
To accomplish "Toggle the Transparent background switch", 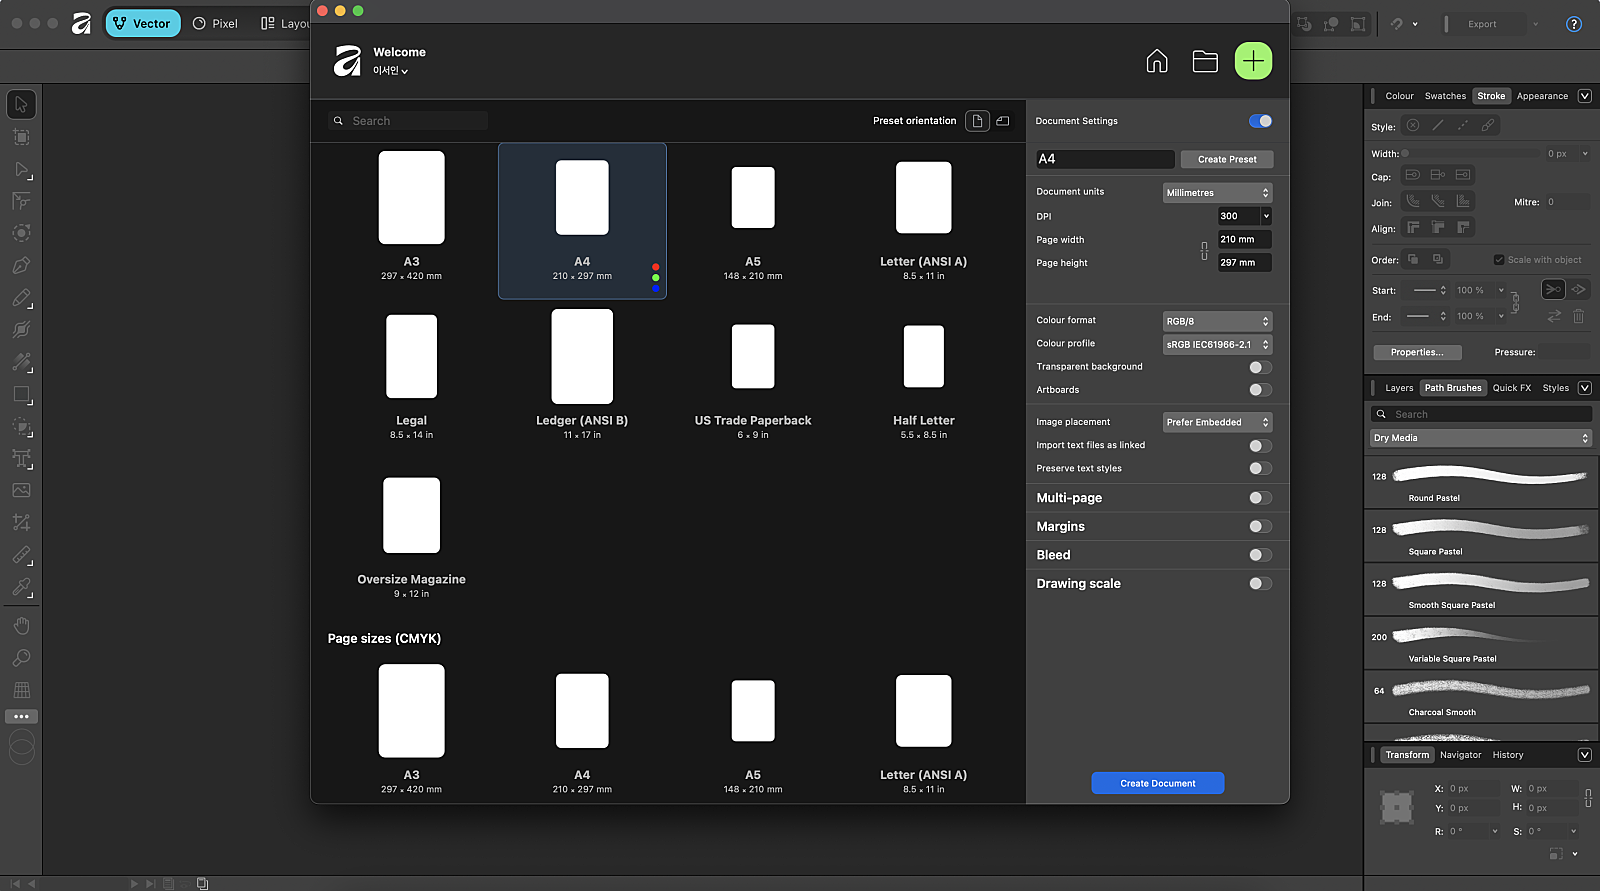I will coord(1260,367).
